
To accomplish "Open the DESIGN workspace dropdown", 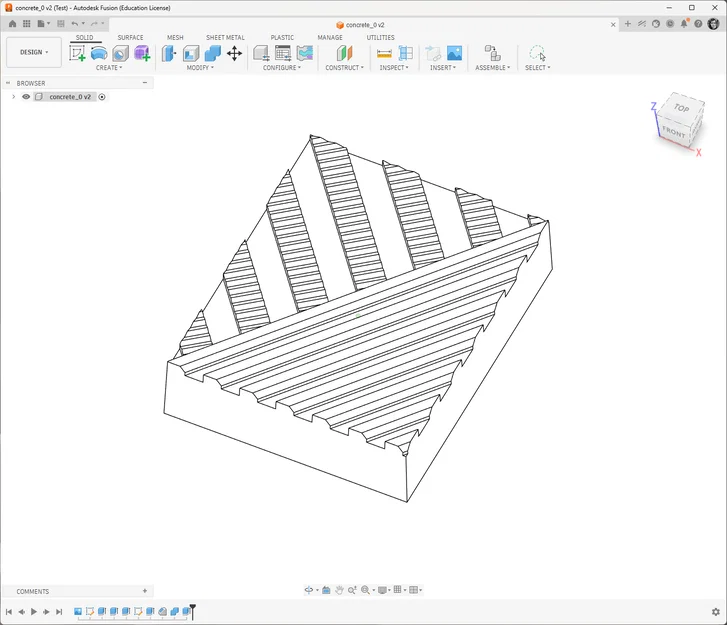I will [x=34, y=52].
